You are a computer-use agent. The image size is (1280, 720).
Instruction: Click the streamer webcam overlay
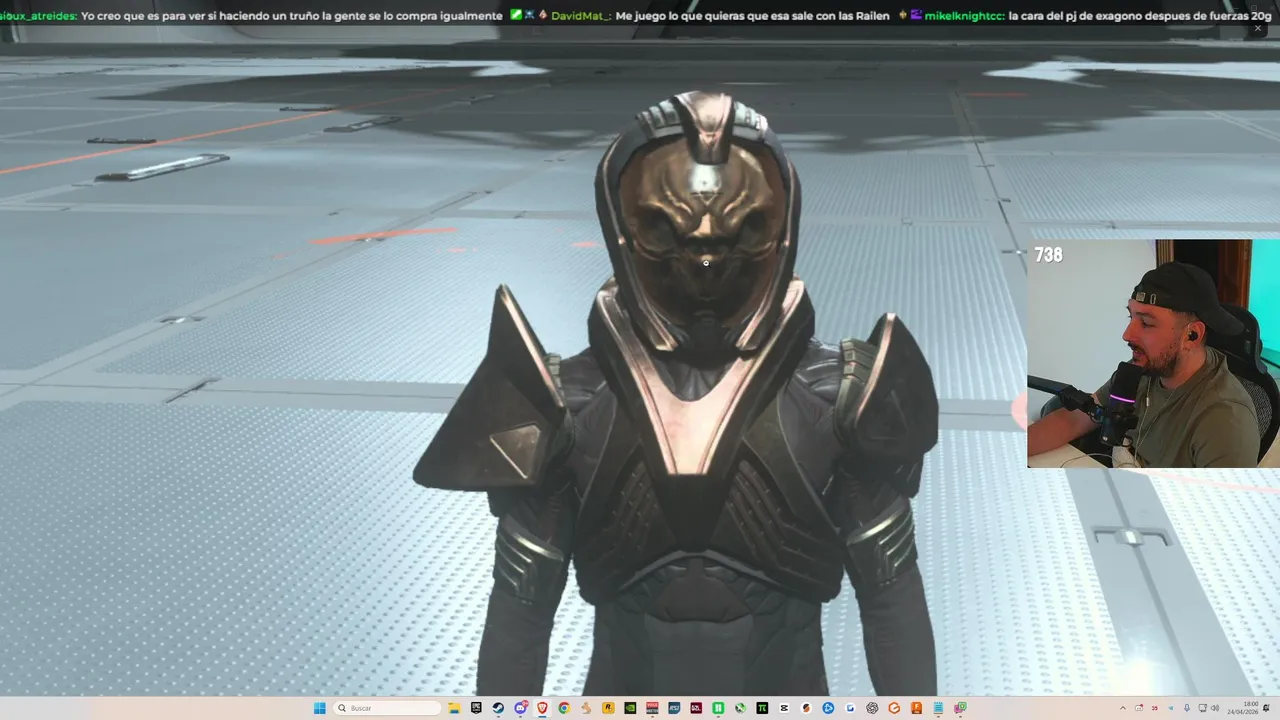click(x=1153, y=353)
